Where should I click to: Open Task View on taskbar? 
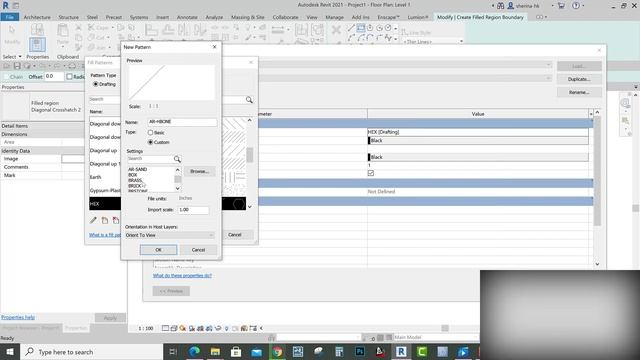pyautogui.click(x=173, y=351)
